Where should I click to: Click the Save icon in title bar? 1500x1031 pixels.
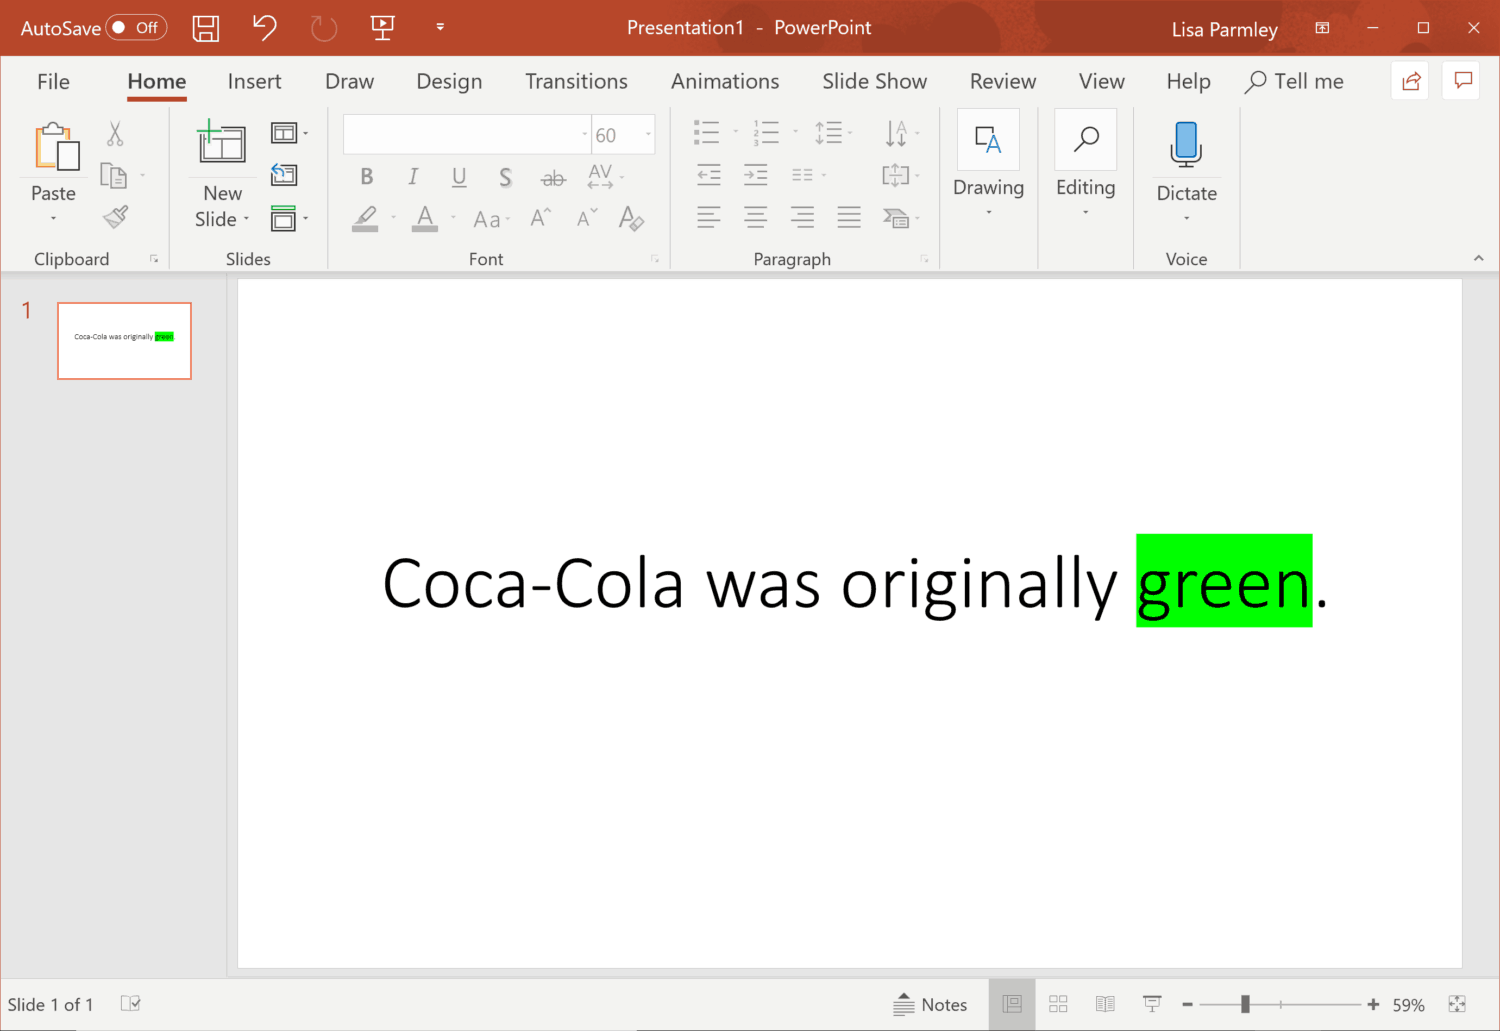(206, 28)
